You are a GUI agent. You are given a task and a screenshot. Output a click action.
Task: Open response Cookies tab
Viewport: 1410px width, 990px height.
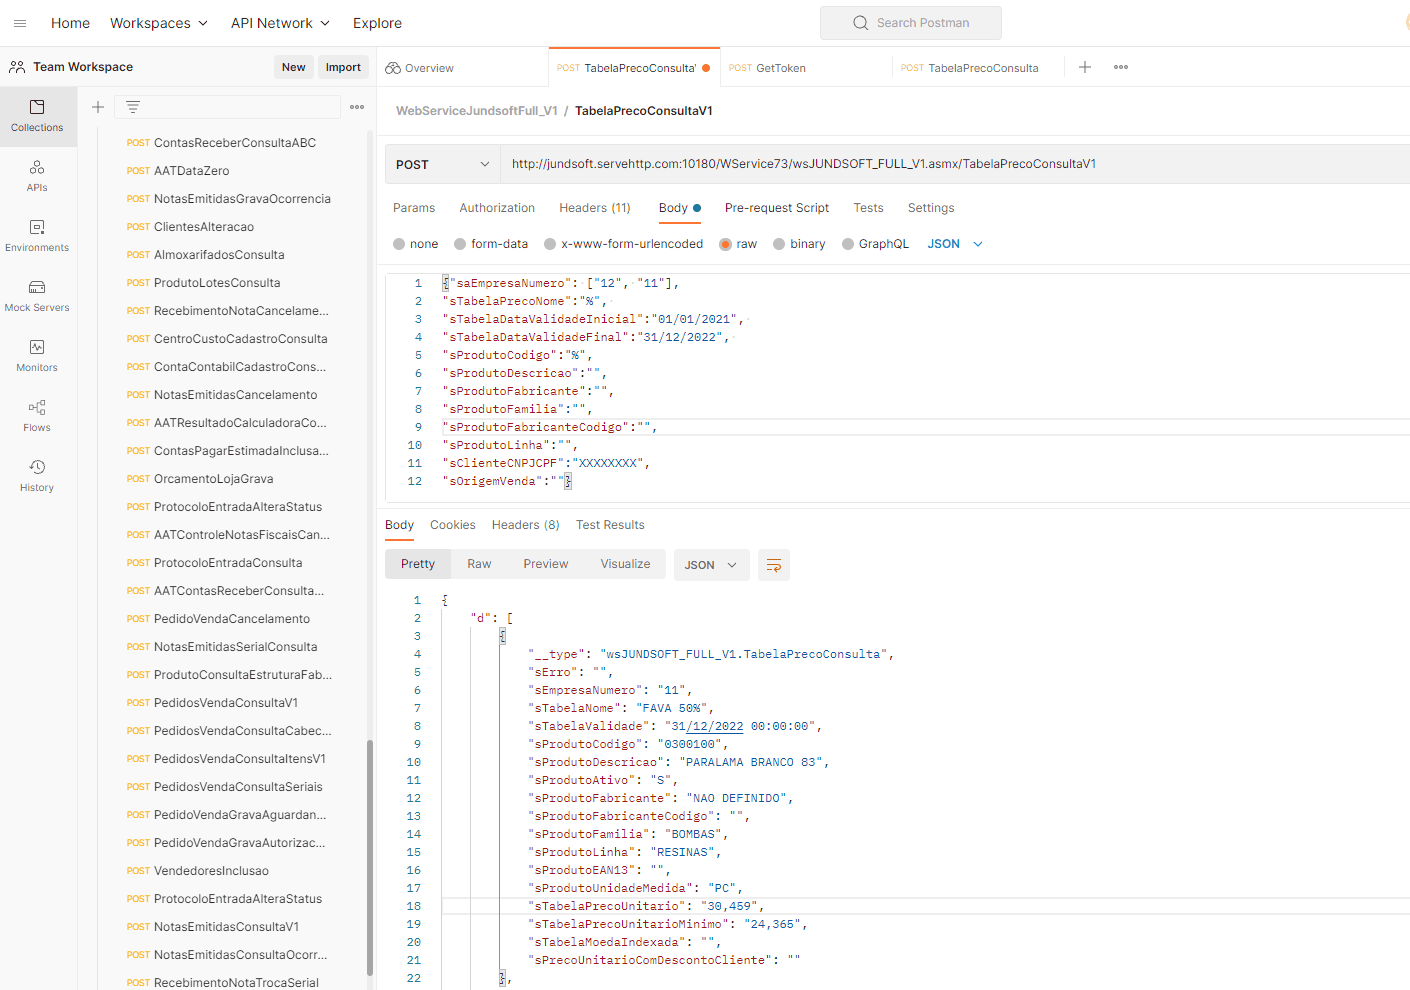(453, 525)
